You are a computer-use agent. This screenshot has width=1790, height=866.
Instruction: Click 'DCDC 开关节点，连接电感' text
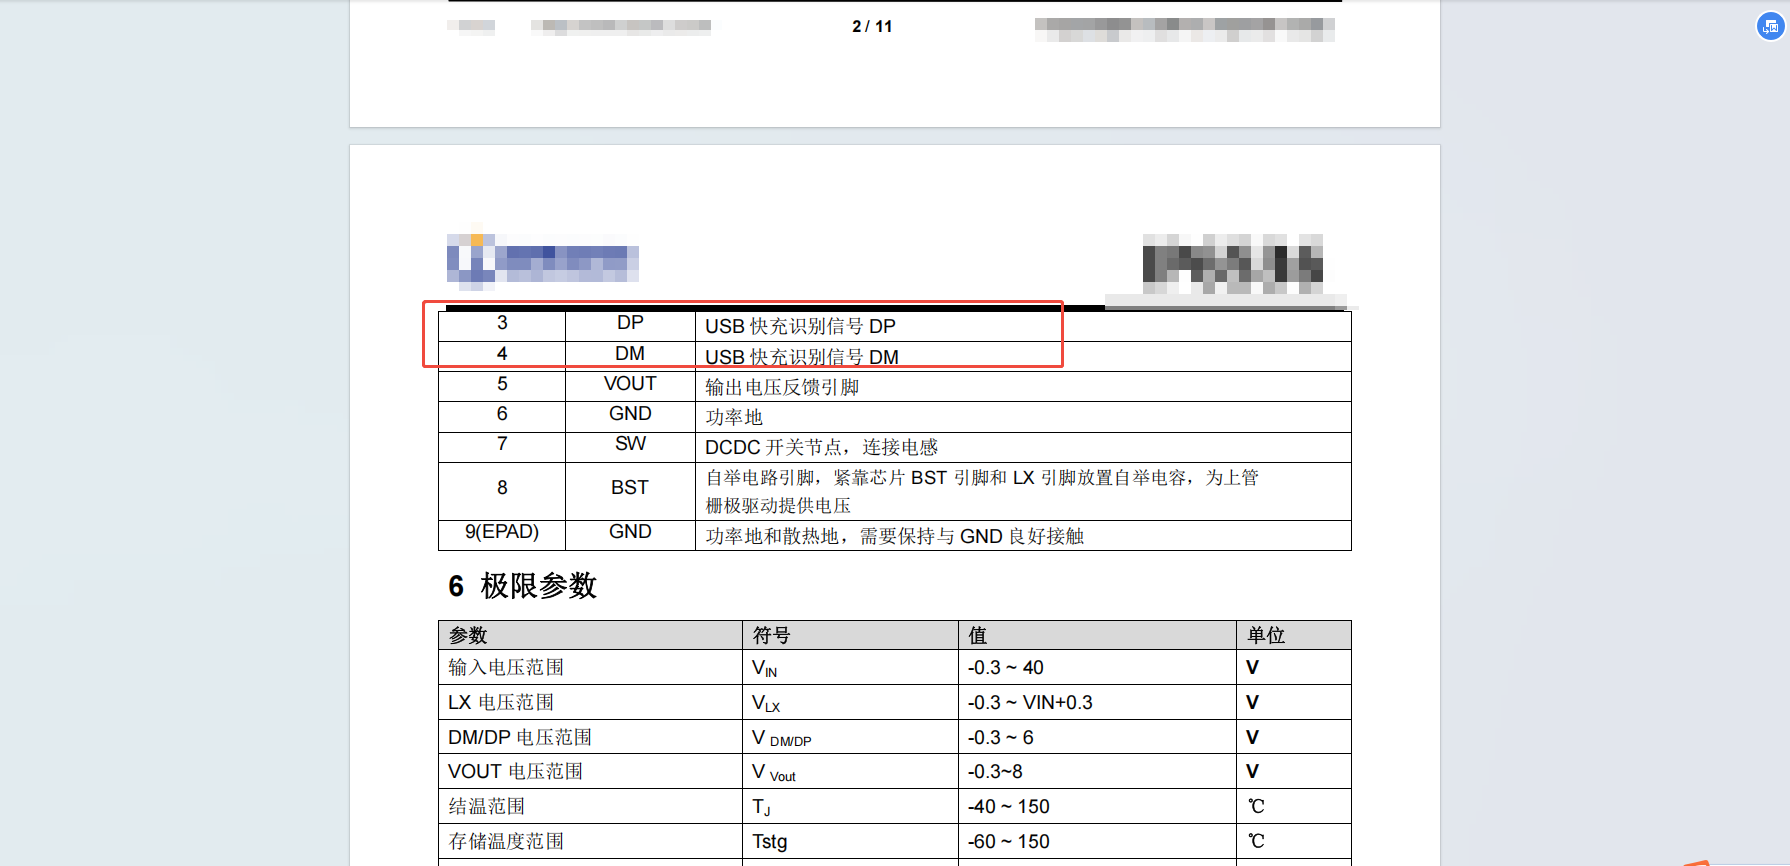(x=821, y=447)
